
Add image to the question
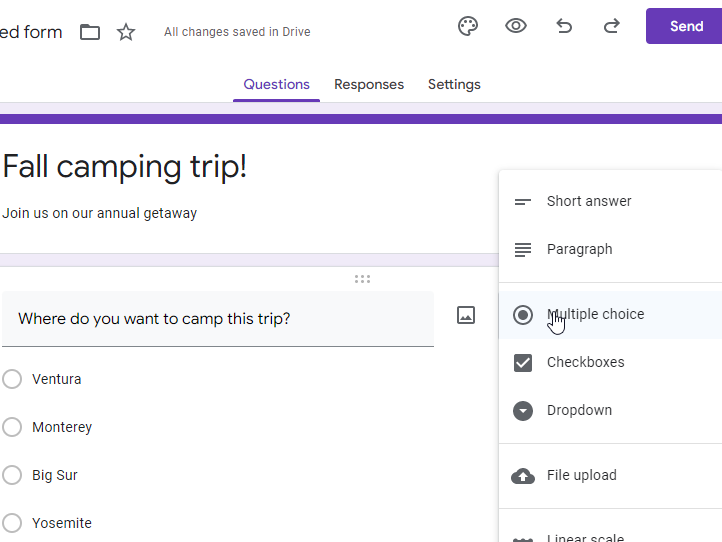coord(466,315)
